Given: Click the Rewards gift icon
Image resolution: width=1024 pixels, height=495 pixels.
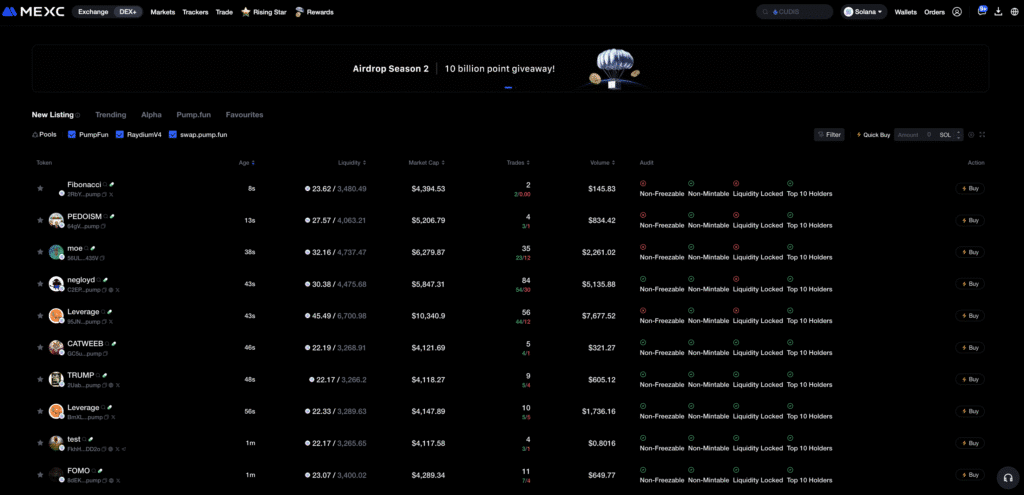Looking at the screenshot, I should point(299,12).
